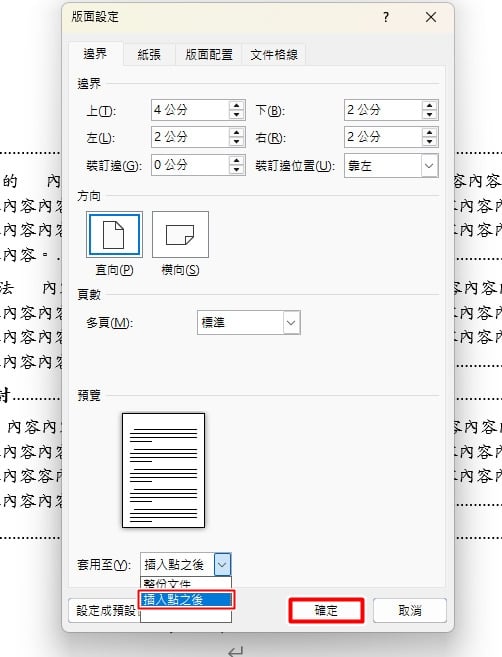The width and height of the screenshot is (502, 657).
Task: Increase left margin spinner up arrow
Action: click(x=237, y=132)
